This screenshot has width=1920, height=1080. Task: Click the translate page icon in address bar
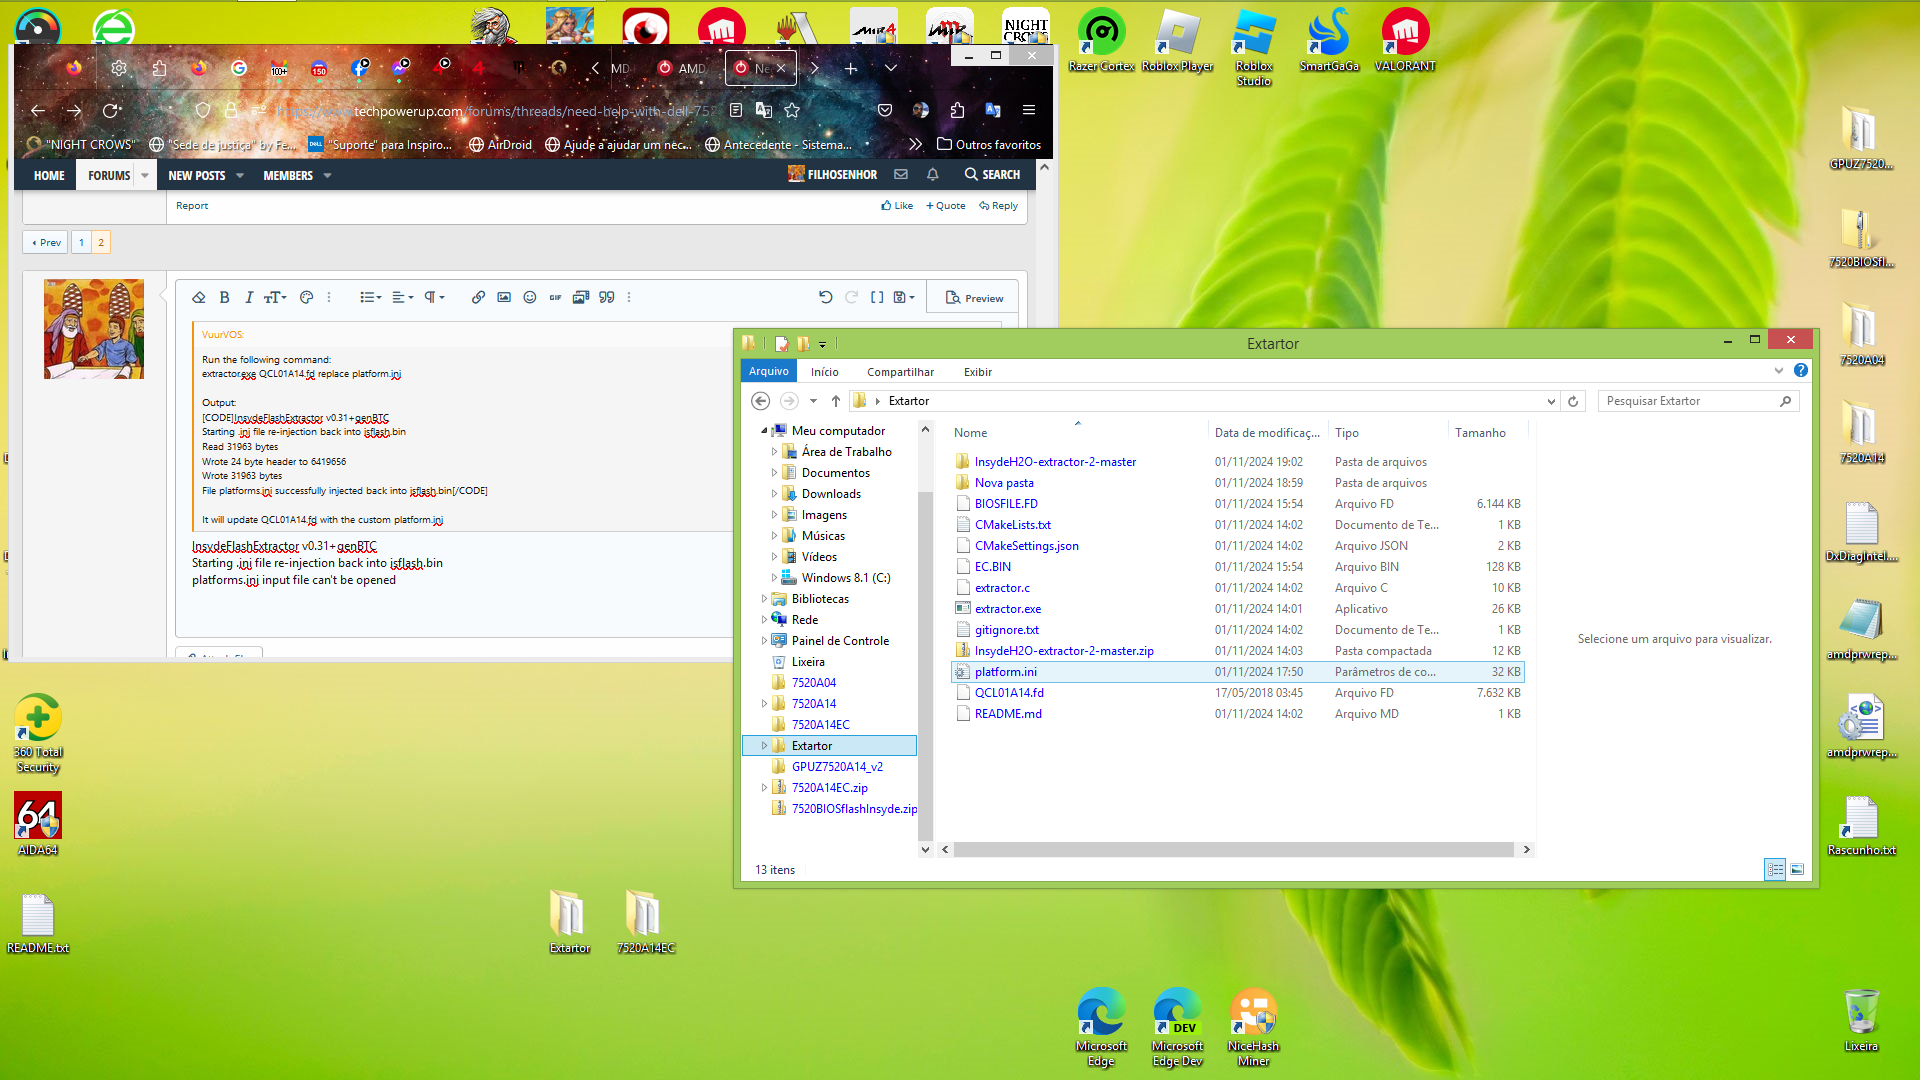point(764,110)
